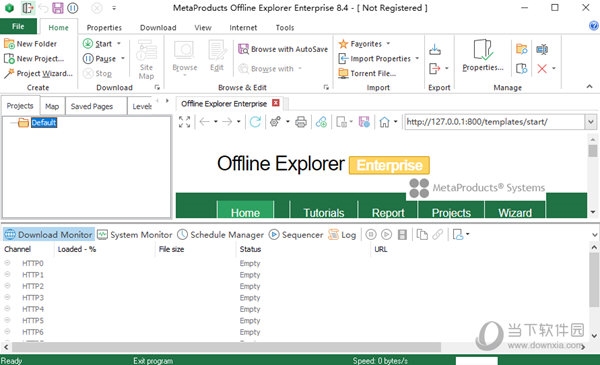Open the Site Map
Image resolution: width=600 pixels, height=365 pixels.
point(146,60)
